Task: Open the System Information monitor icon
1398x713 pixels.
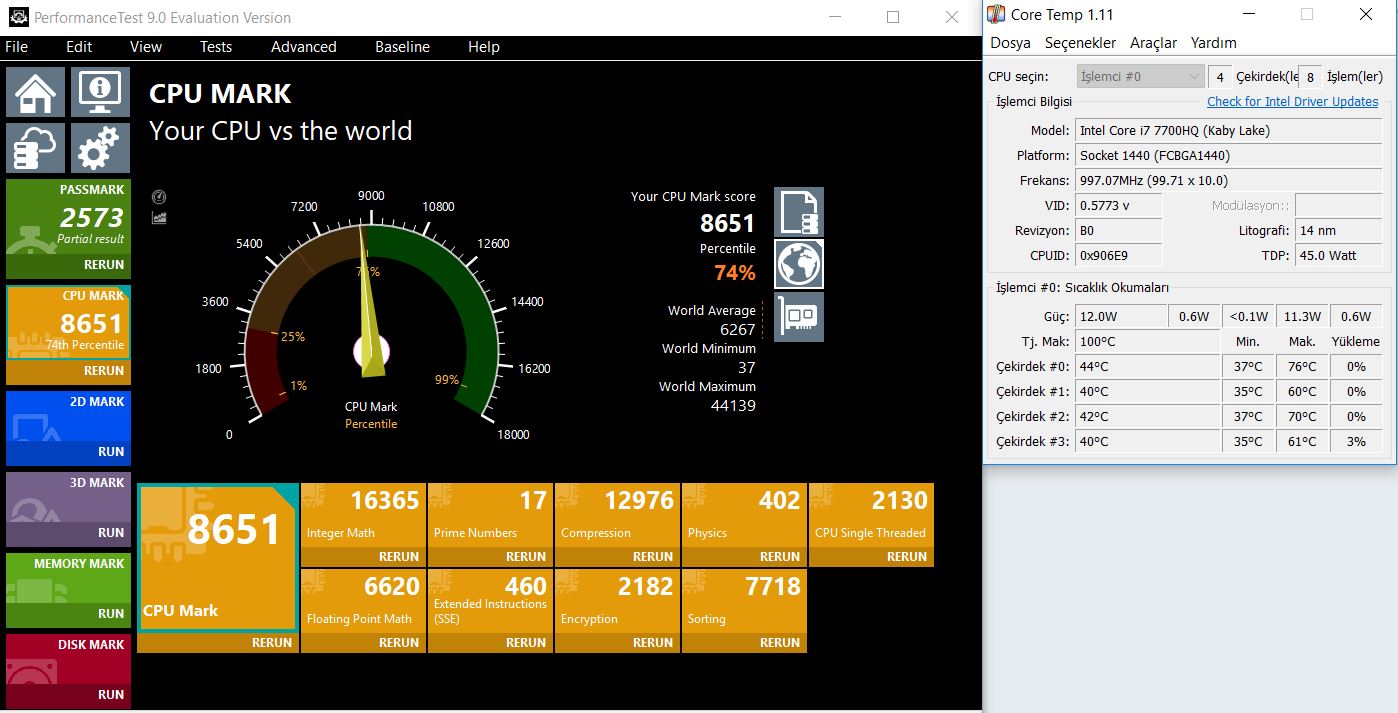Action: tap(100, 92)
